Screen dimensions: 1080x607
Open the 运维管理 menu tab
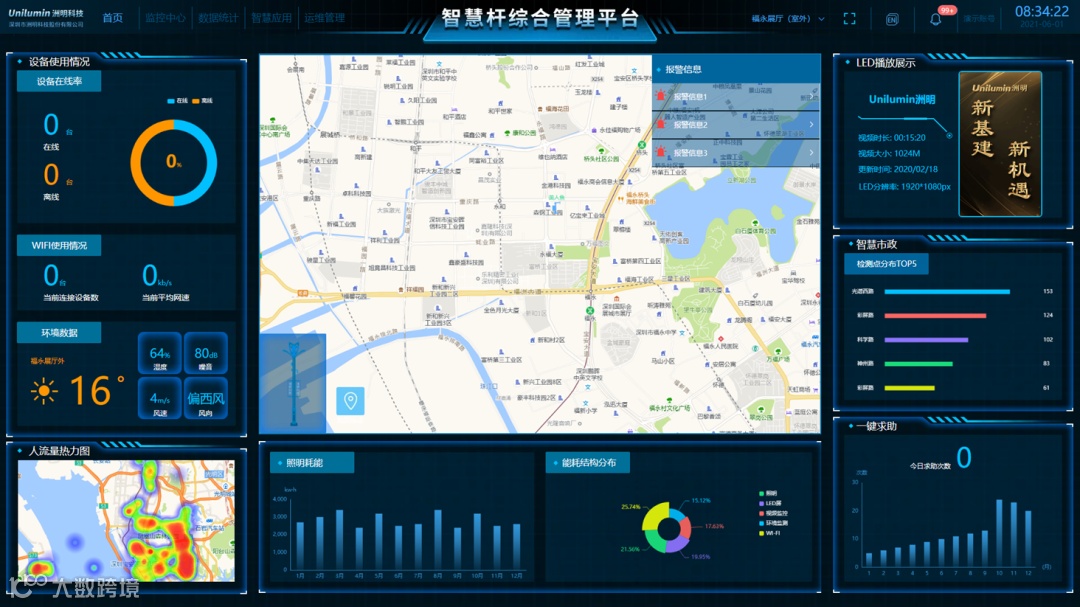(324, 18)
